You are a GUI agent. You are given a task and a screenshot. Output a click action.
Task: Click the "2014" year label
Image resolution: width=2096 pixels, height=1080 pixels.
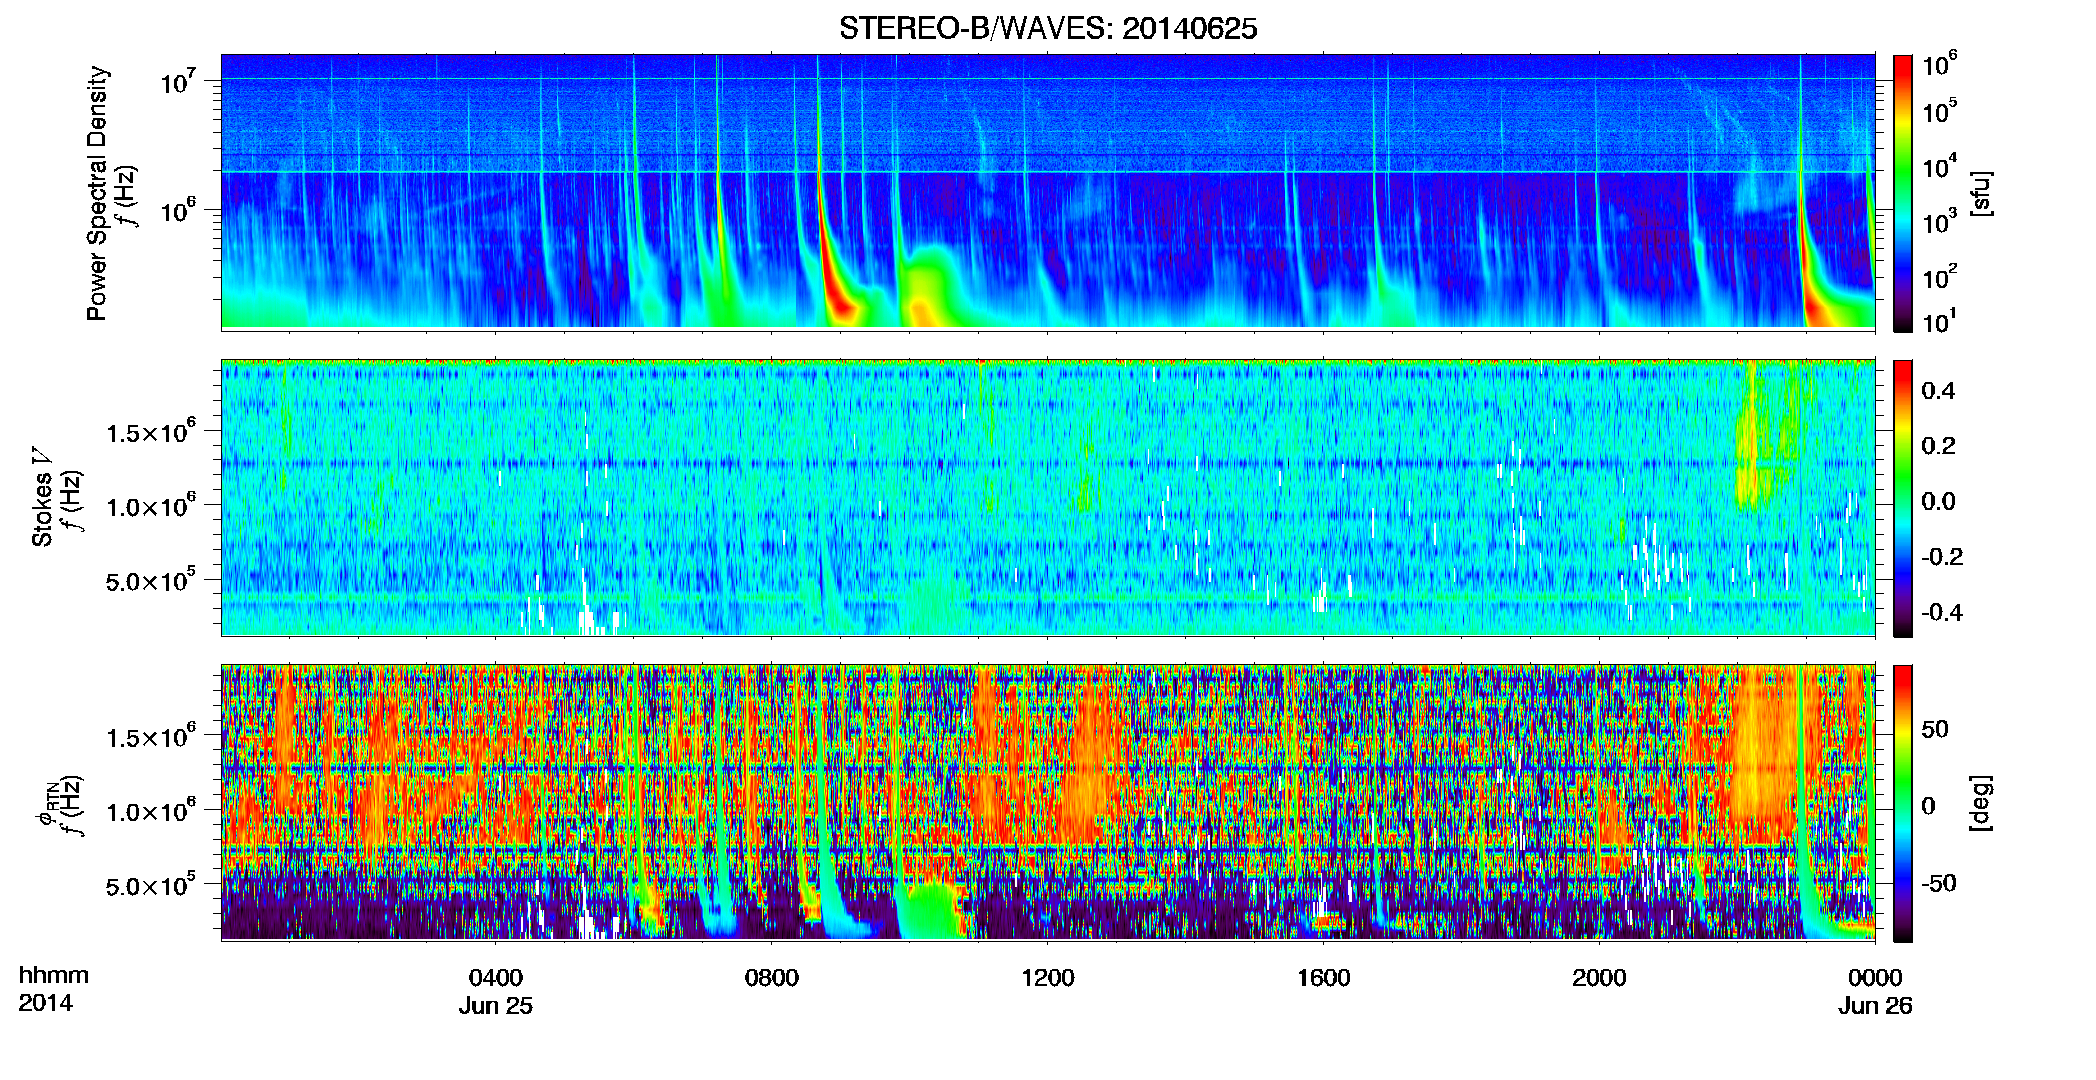coord(46,1003)
